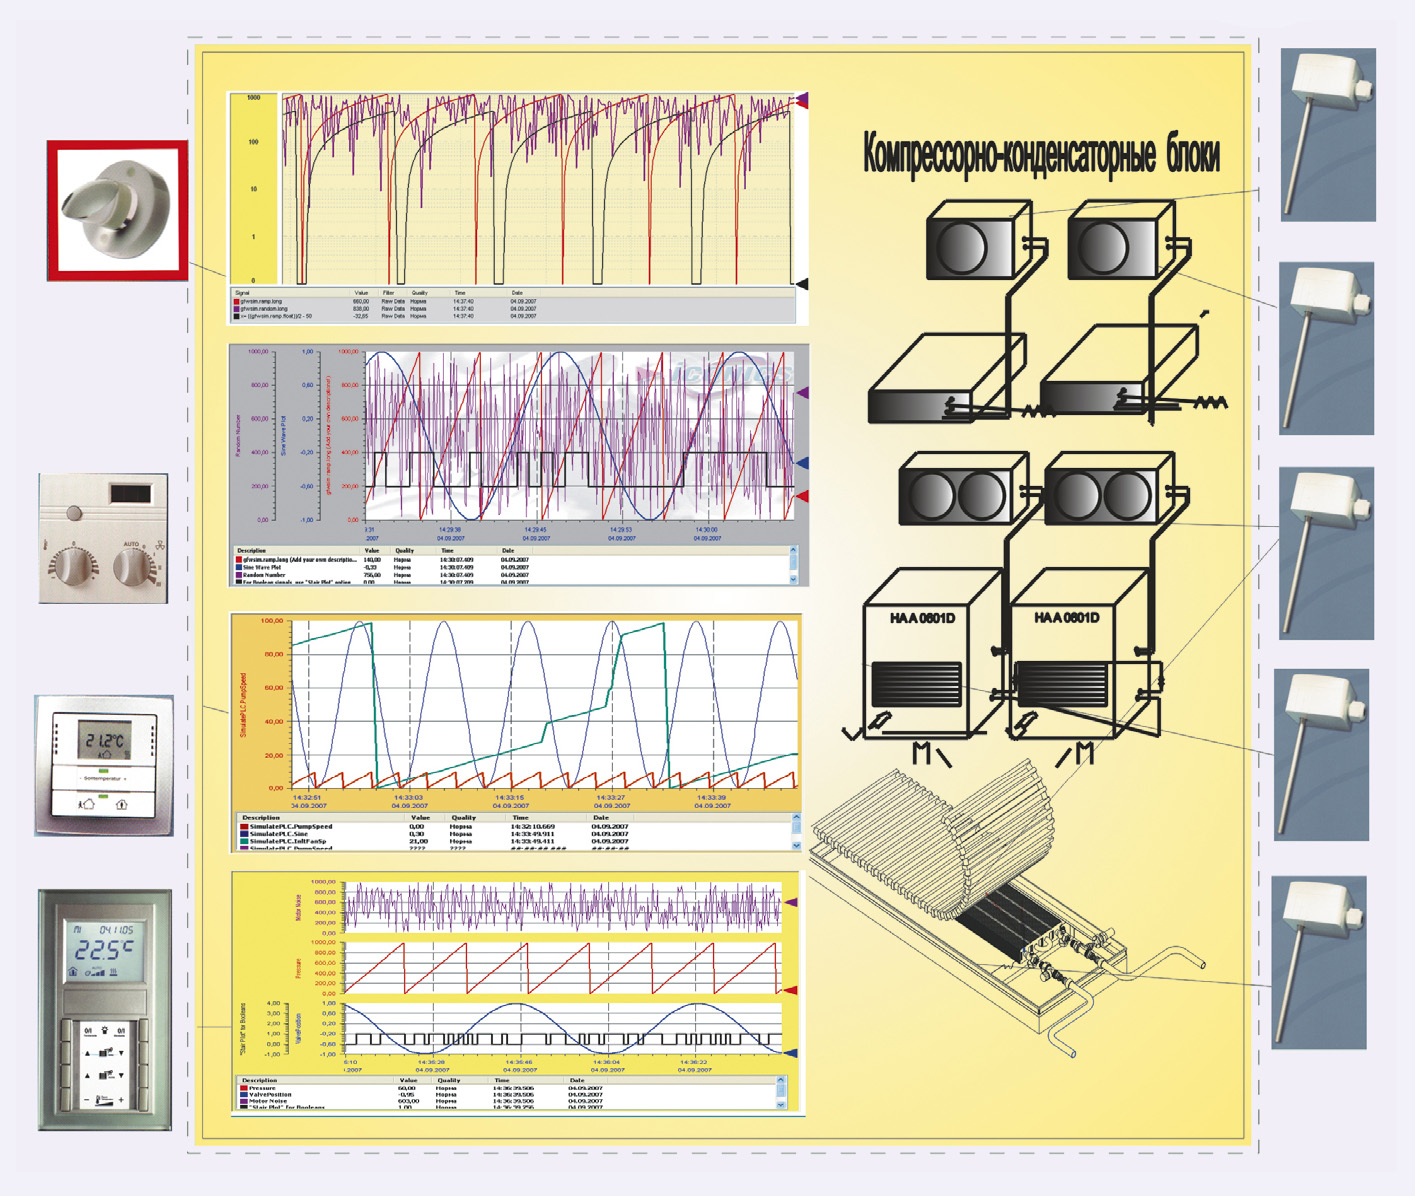
Task: Click the rotary knob photo in red frame
Action: (x=117, y=210)
